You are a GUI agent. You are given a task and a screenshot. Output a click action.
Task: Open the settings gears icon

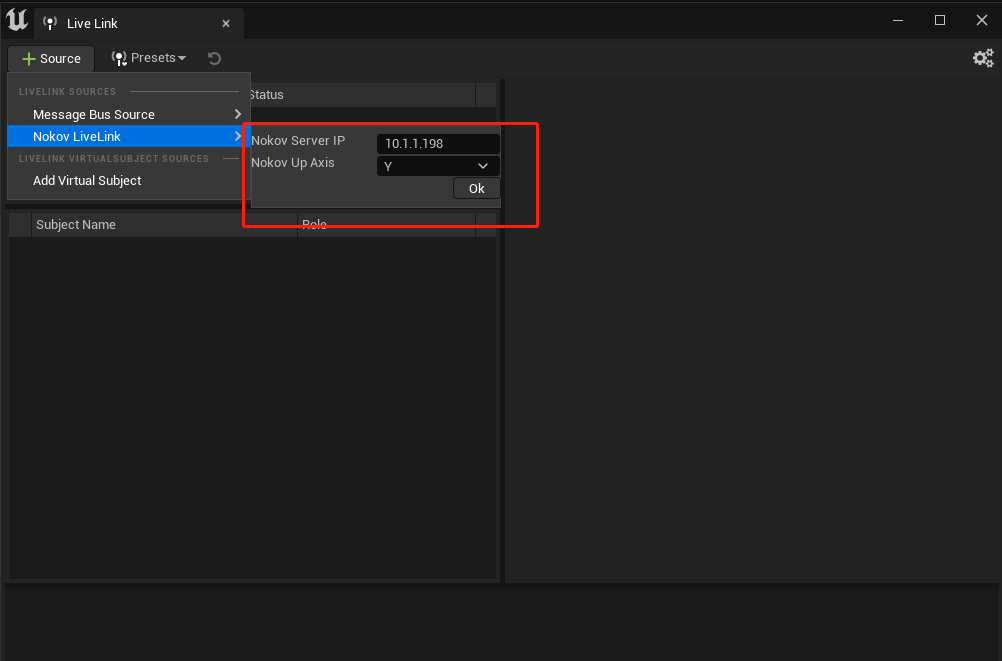click(983, 58)
